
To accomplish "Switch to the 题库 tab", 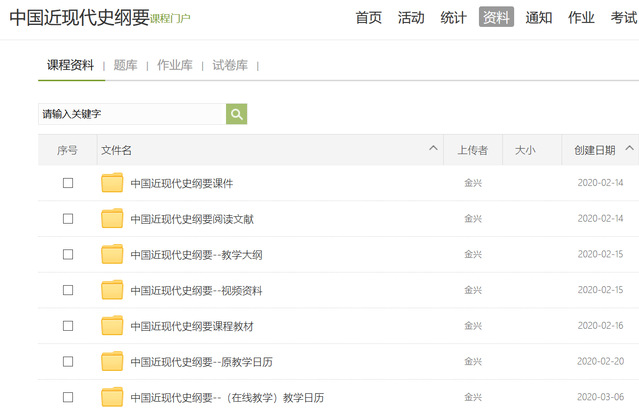I will (125, 65).
